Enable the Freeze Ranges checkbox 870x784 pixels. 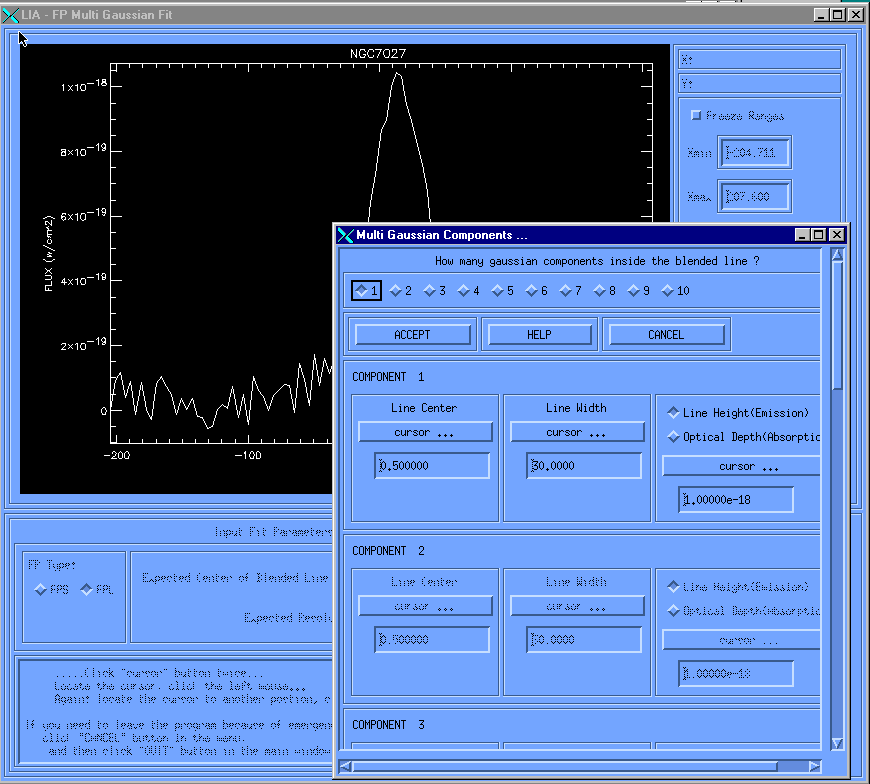tap(697, 116)
